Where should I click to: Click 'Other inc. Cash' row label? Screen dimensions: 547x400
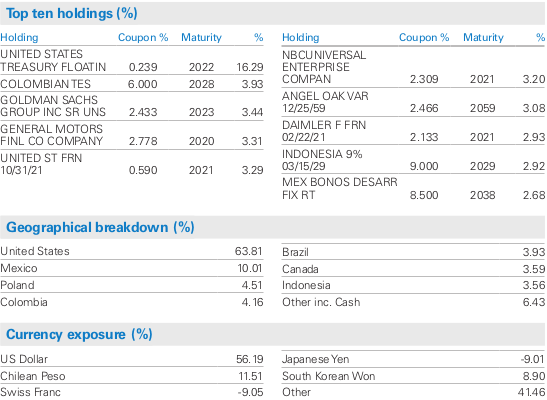[x=321, y=302]
